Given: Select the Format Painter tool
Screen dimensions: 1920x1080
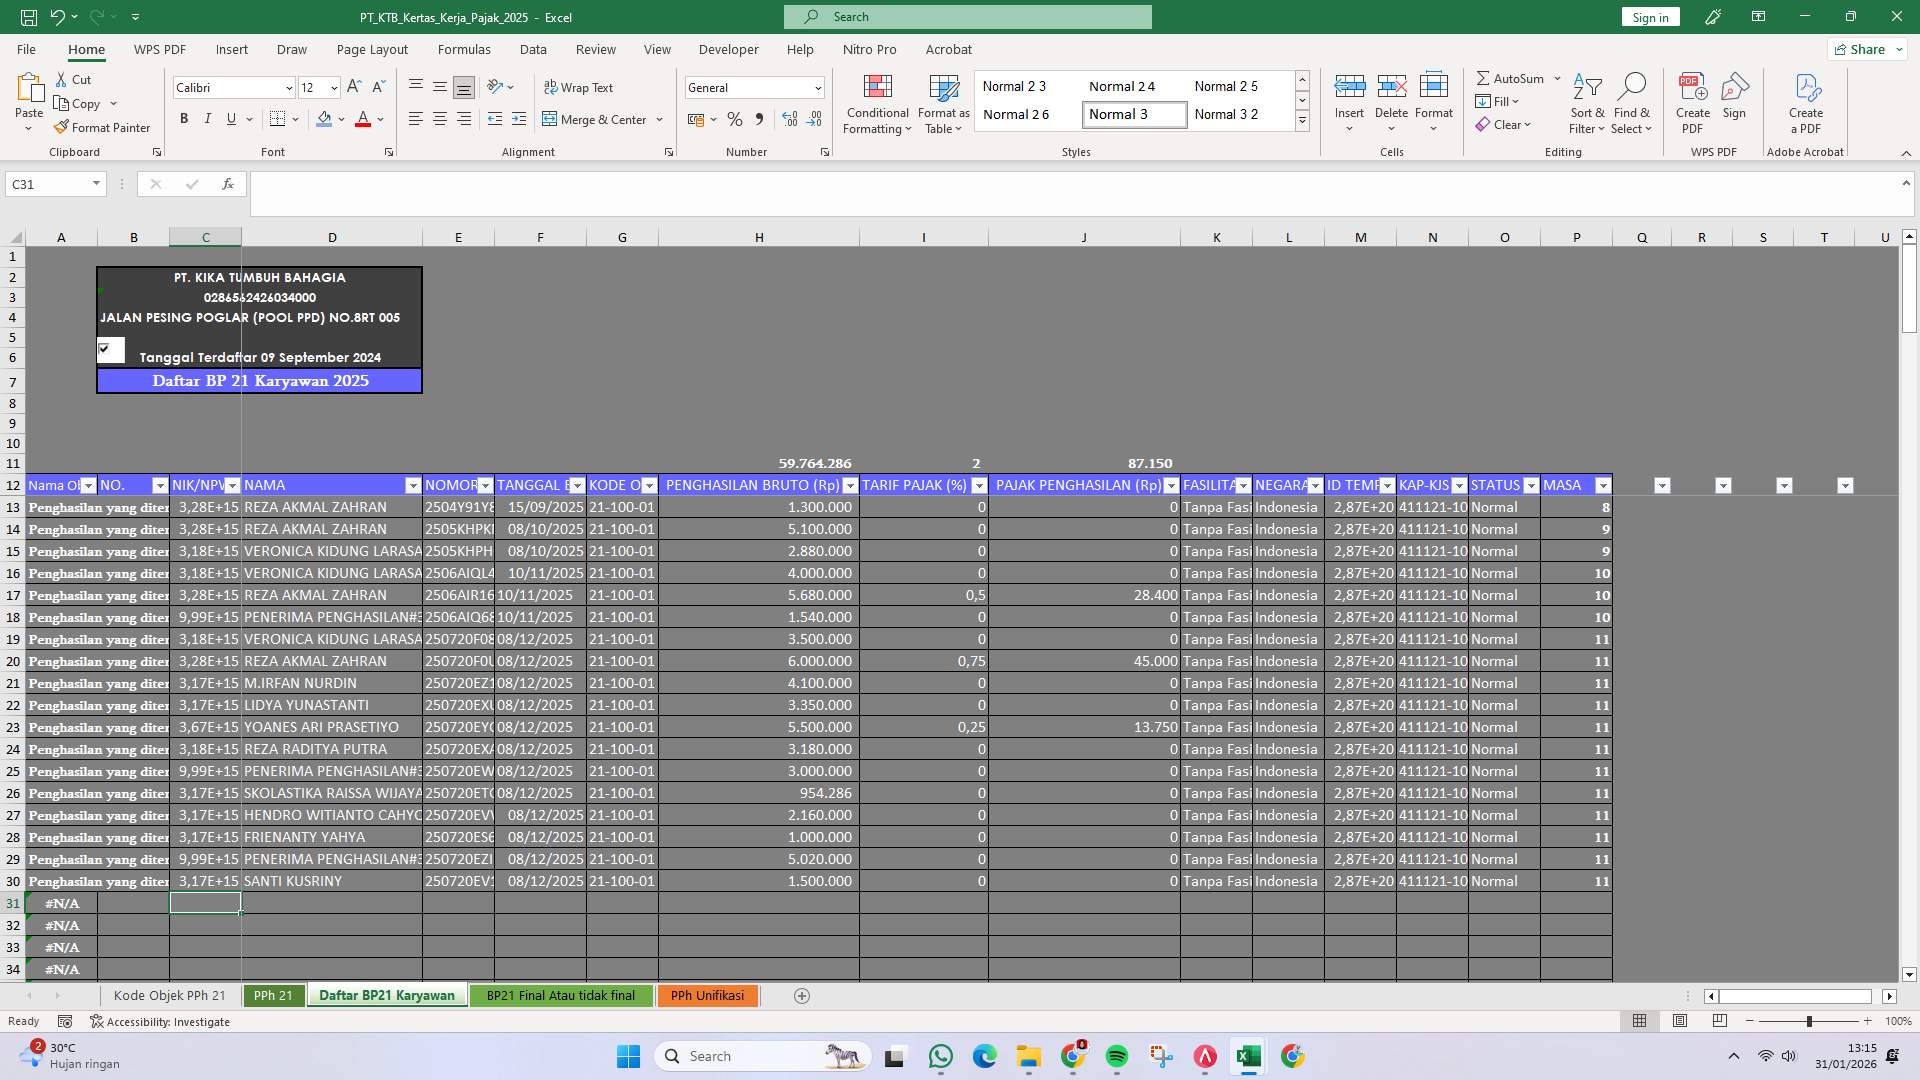Looking at the screenshot, I should 103,127.
